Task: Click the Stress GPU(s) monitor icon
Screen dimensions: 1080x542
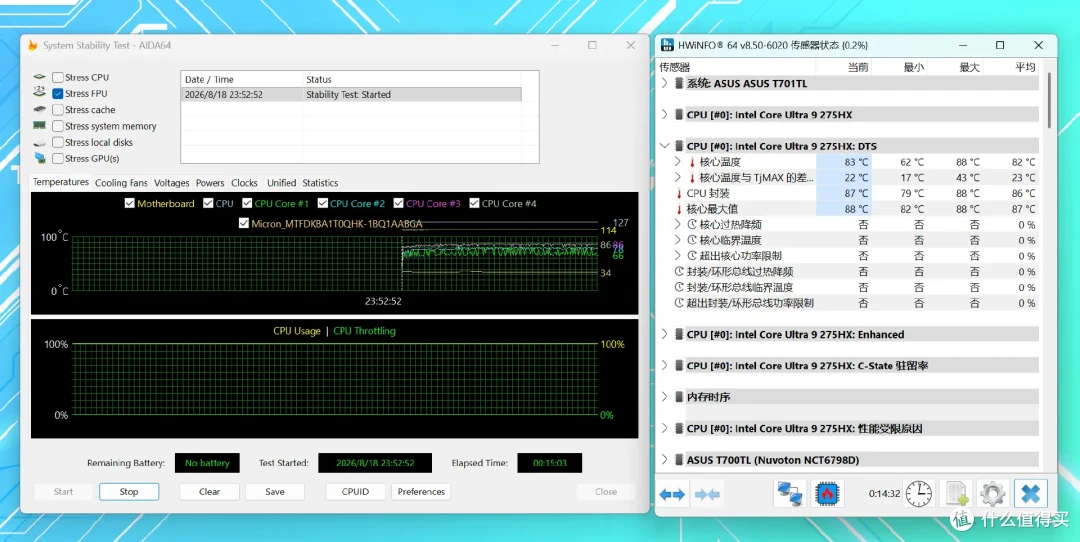Action: (40, 158)
